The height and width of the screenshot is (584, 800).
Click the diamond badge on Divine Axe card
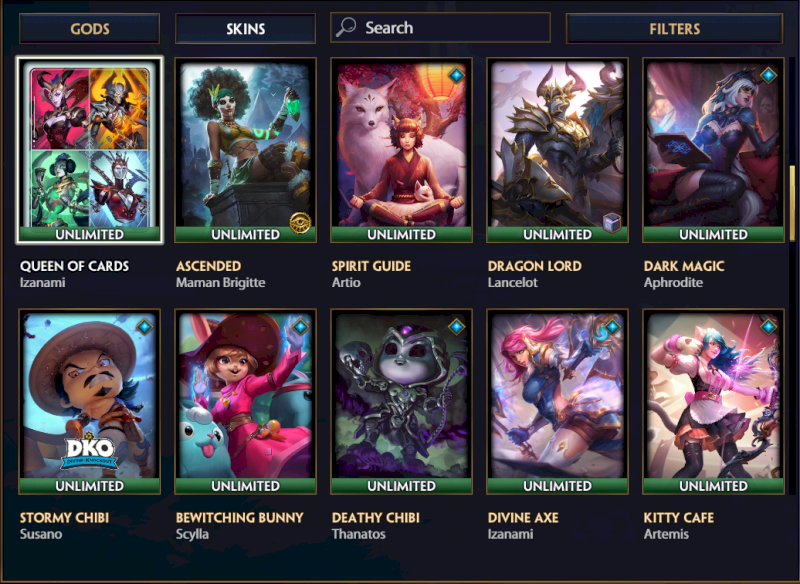pyautogui.click(x=612, y=326)
